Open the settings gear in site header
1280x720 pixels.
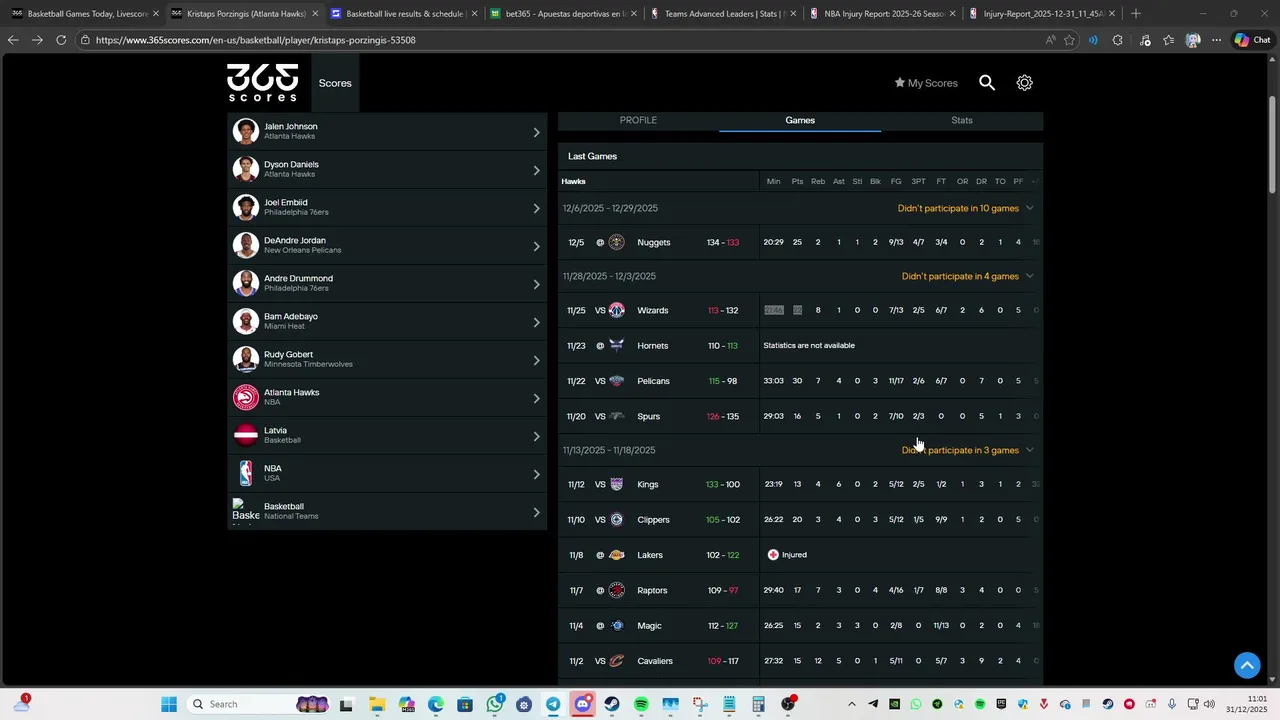[1024, 83]
